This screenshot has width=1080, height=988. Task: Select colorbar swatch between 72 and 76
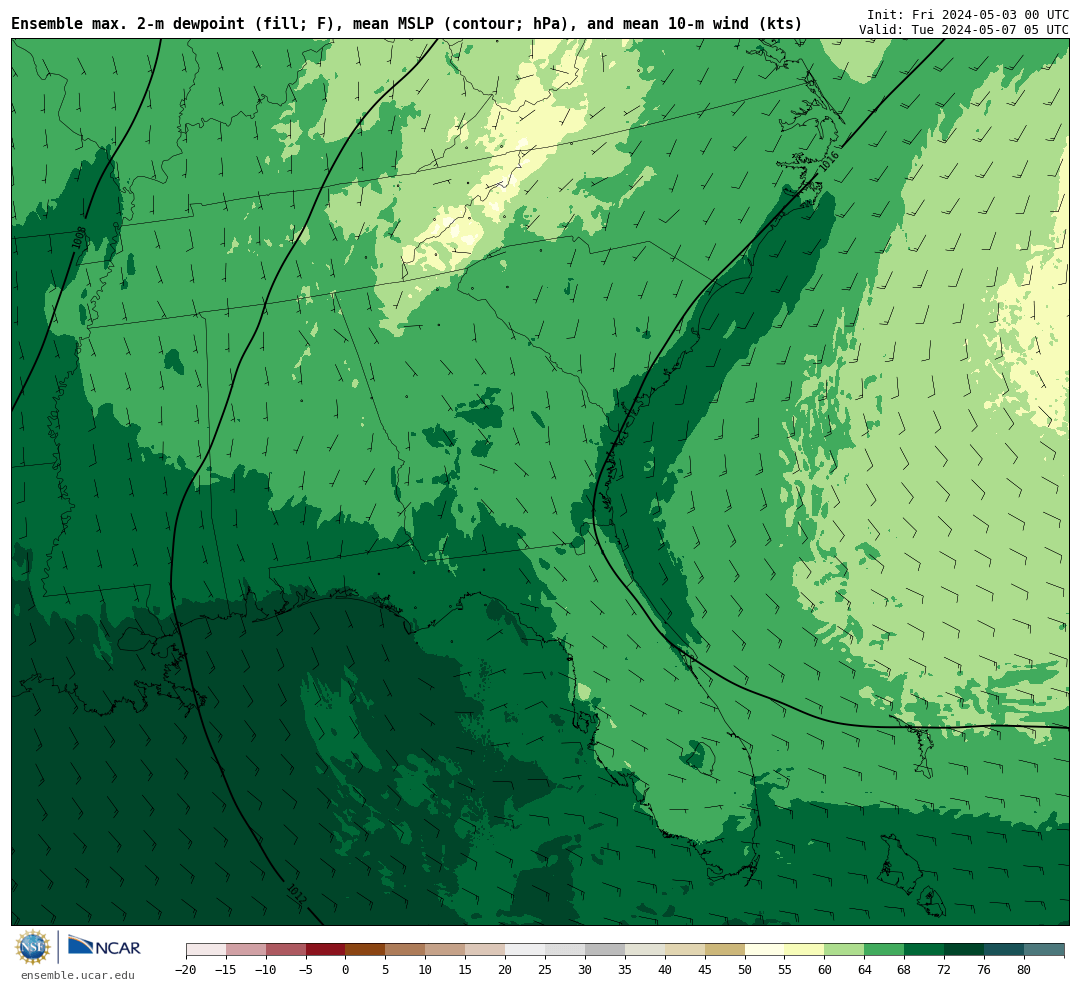tap(964, 950)
